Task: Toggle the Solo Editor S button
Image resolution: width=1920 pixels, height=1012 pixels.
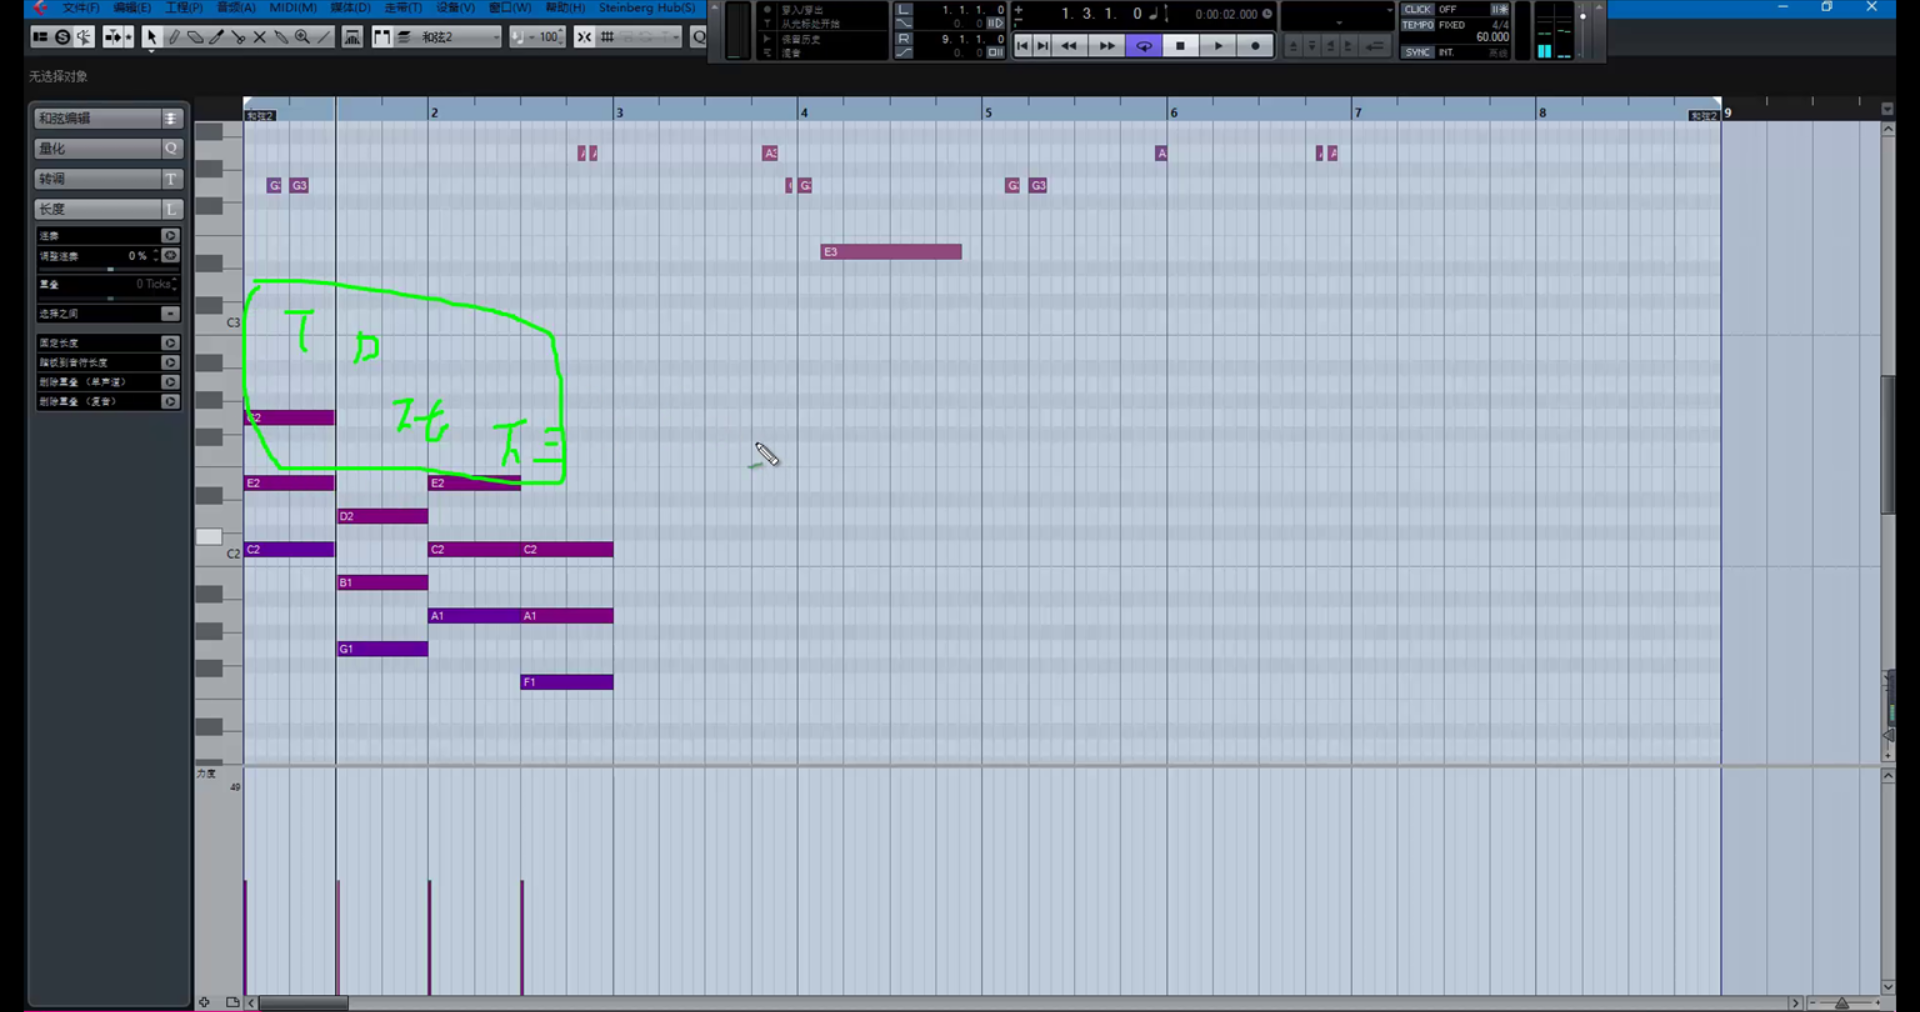Action: (62, 37)
